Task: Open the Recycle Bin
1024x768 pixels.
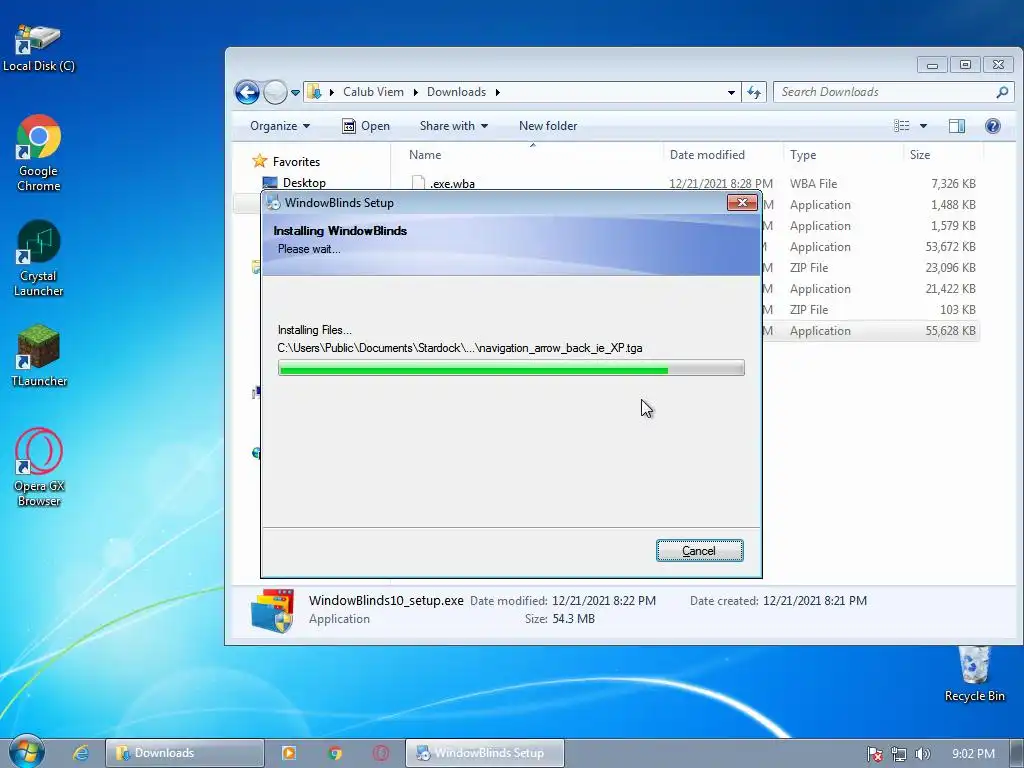Action: 974,674
